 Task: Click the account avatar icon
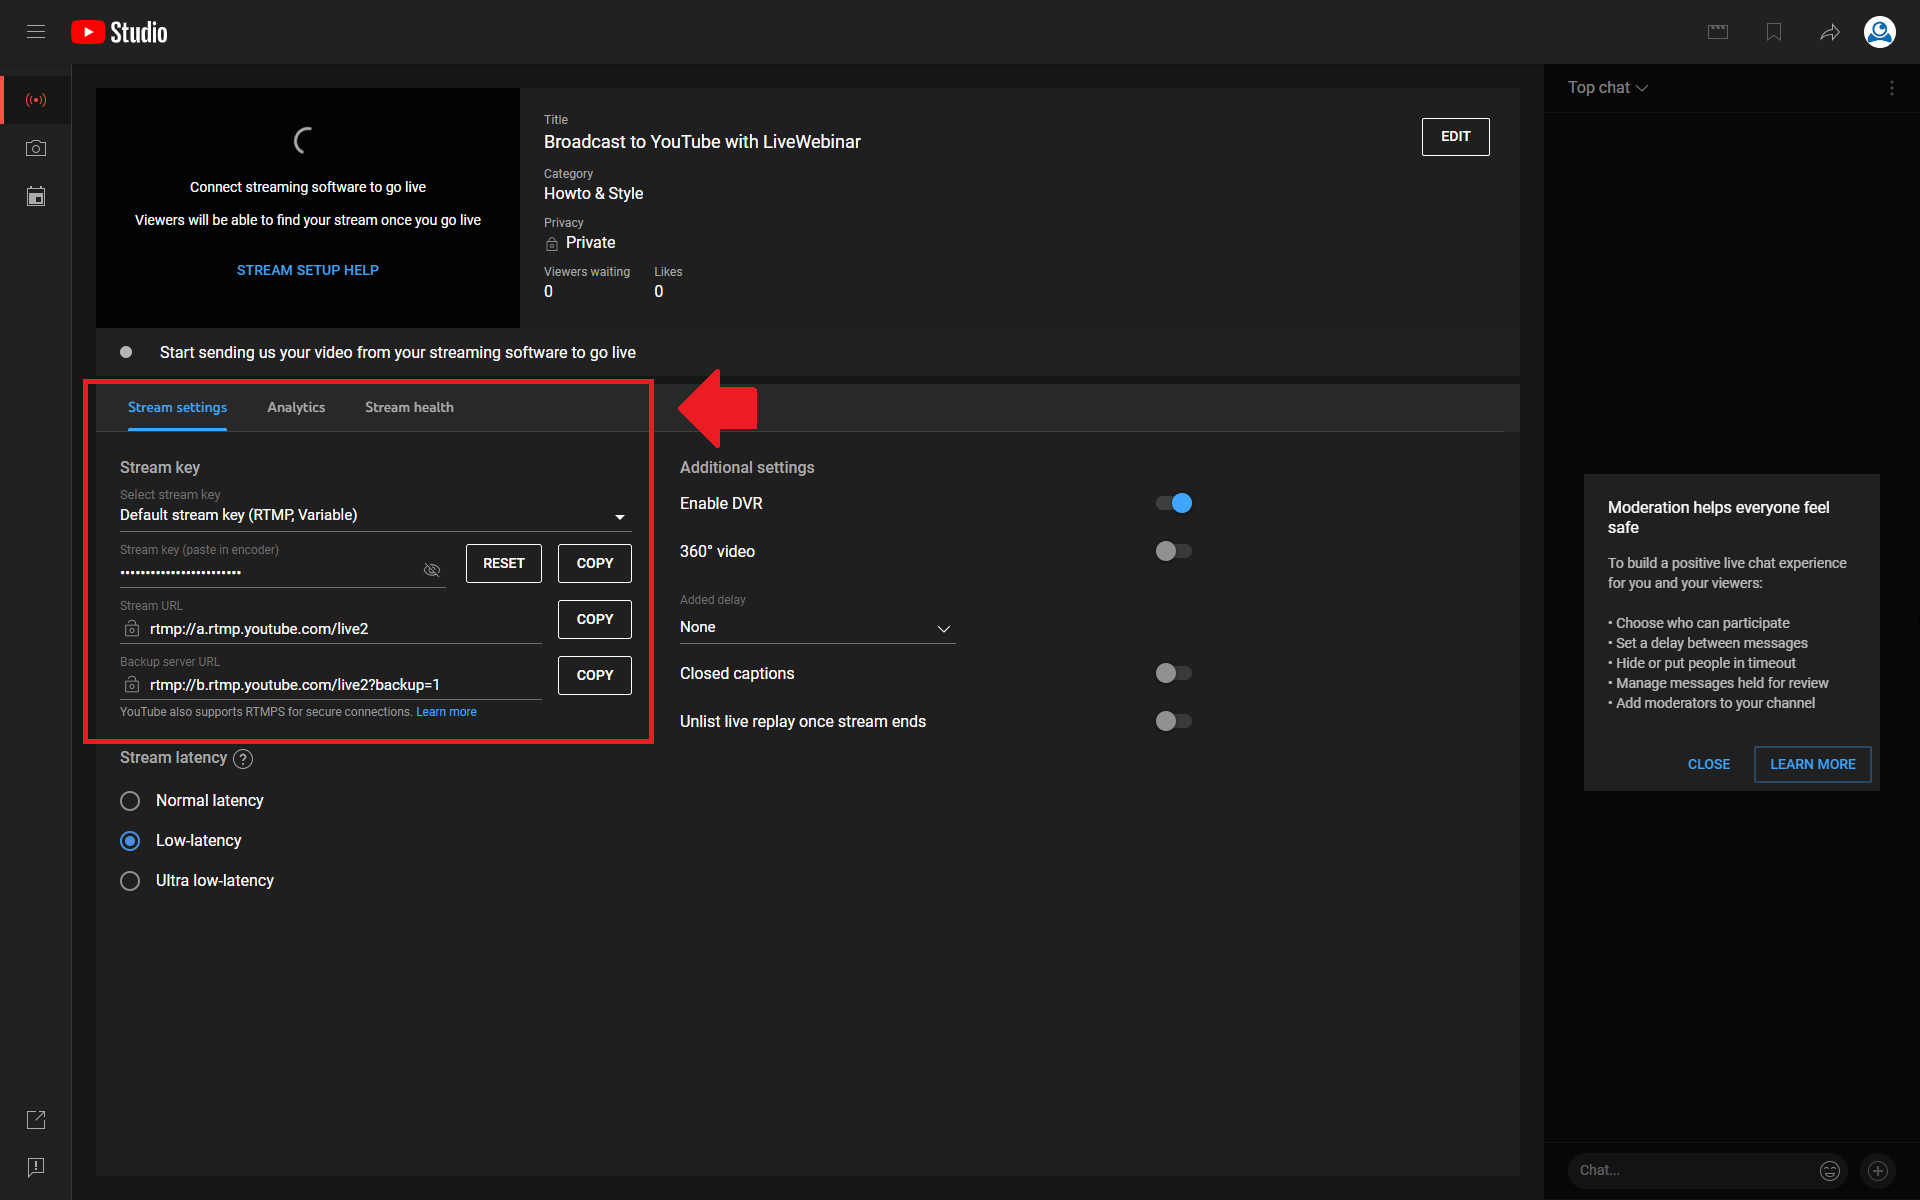(x=1879, y=33)
